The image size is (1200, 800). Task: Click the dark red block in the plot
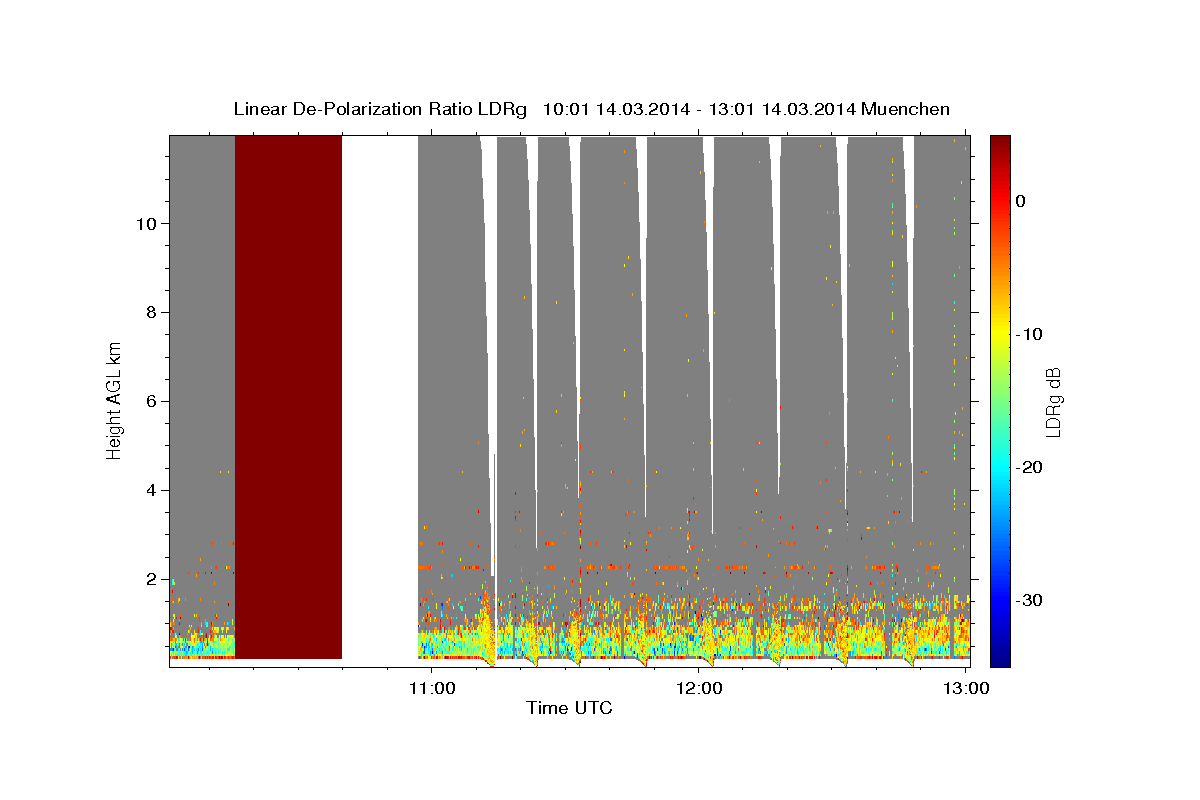pyautogui.click(x=288, y=397)
